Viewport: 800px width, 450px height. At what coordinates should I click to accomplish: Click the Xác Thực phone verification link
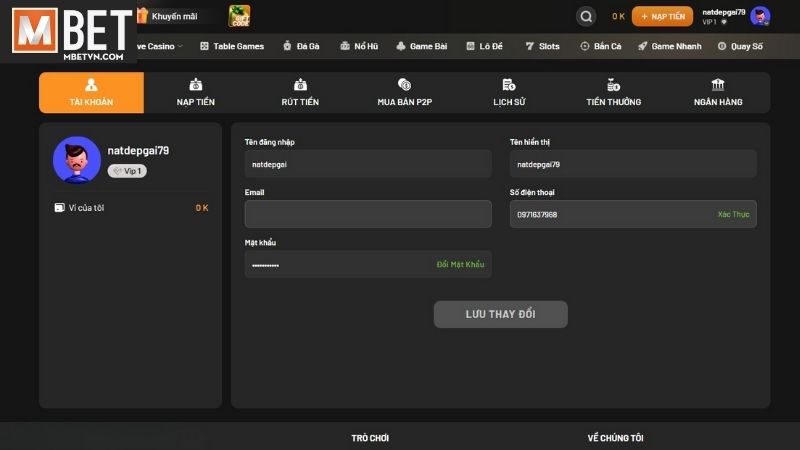click(x=733, y=215)
